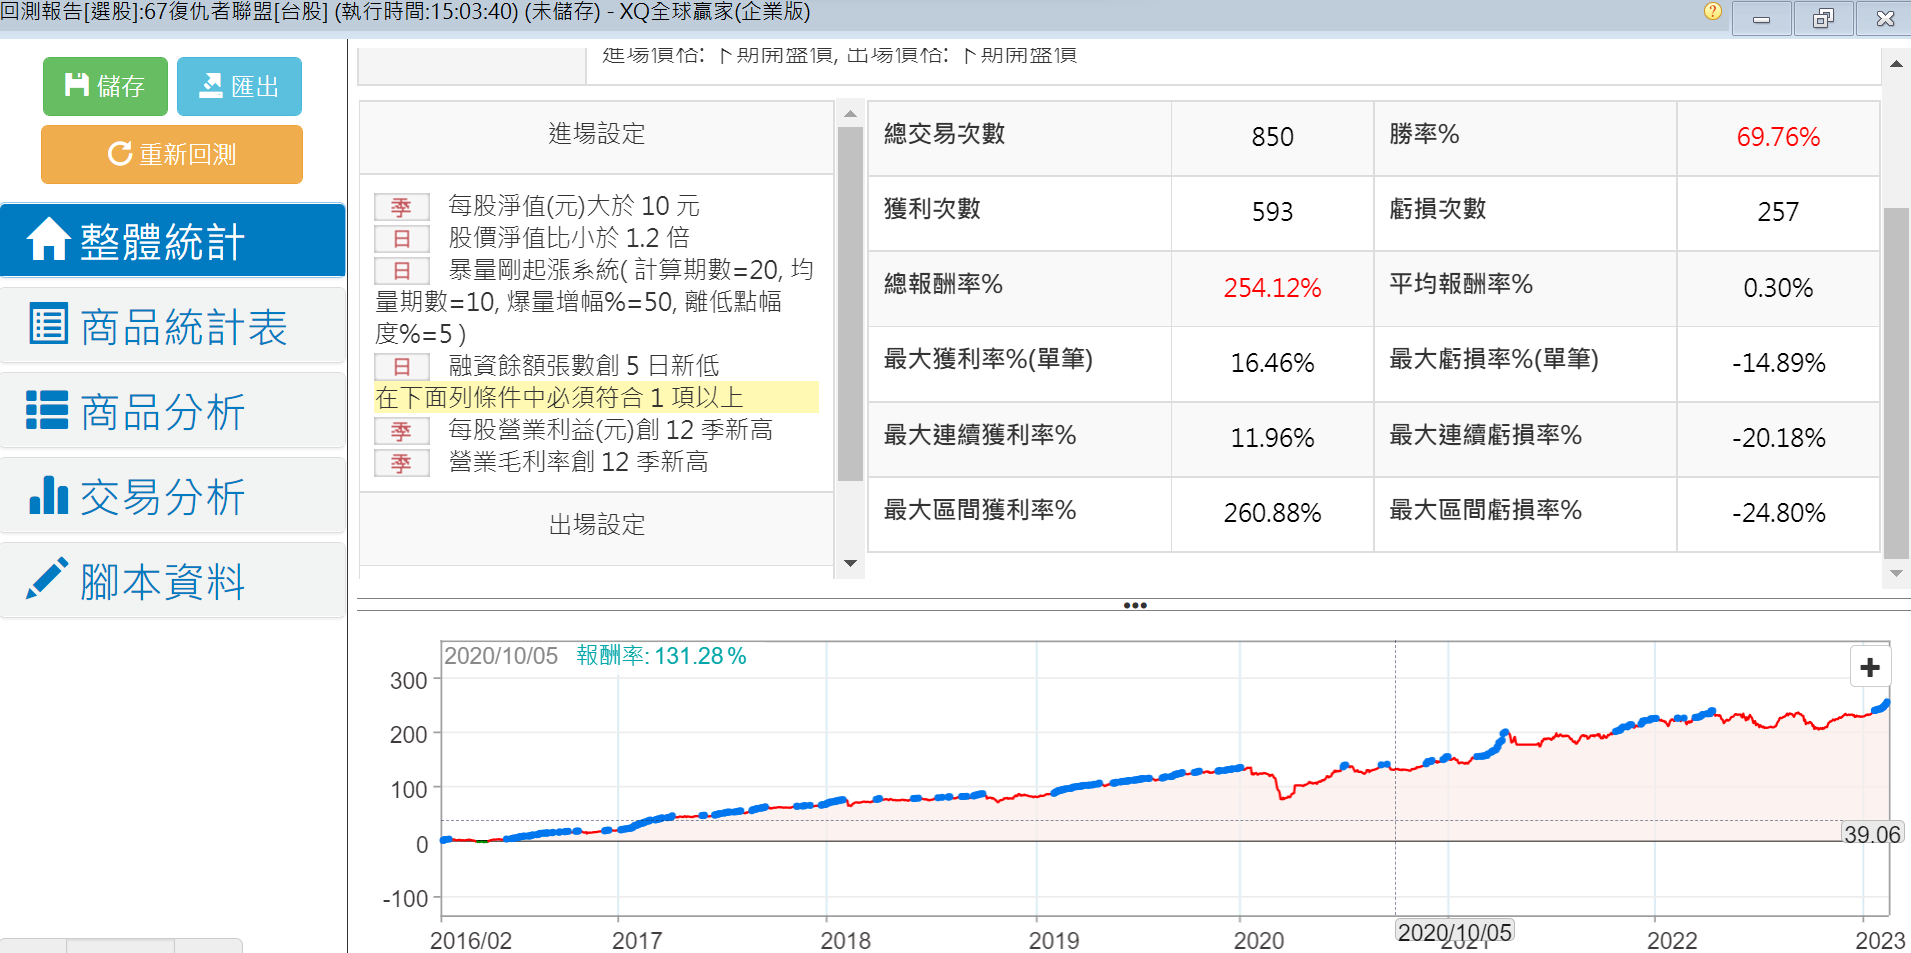Click the 日 tag beside 股價淨值比 condition

(401, 239)
